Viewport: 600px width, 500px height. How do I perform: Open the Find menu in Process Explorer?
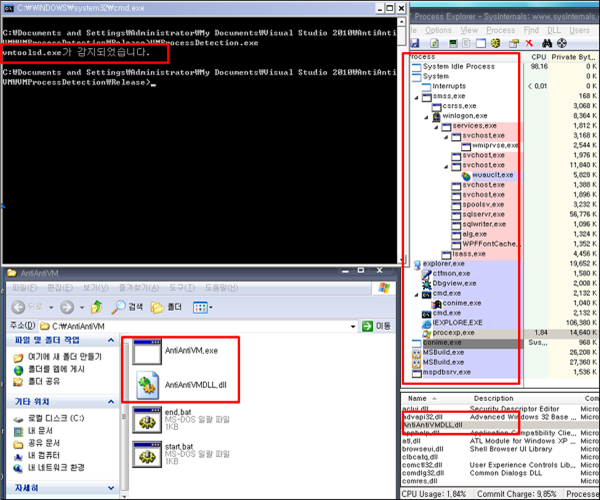click(531, 30)
